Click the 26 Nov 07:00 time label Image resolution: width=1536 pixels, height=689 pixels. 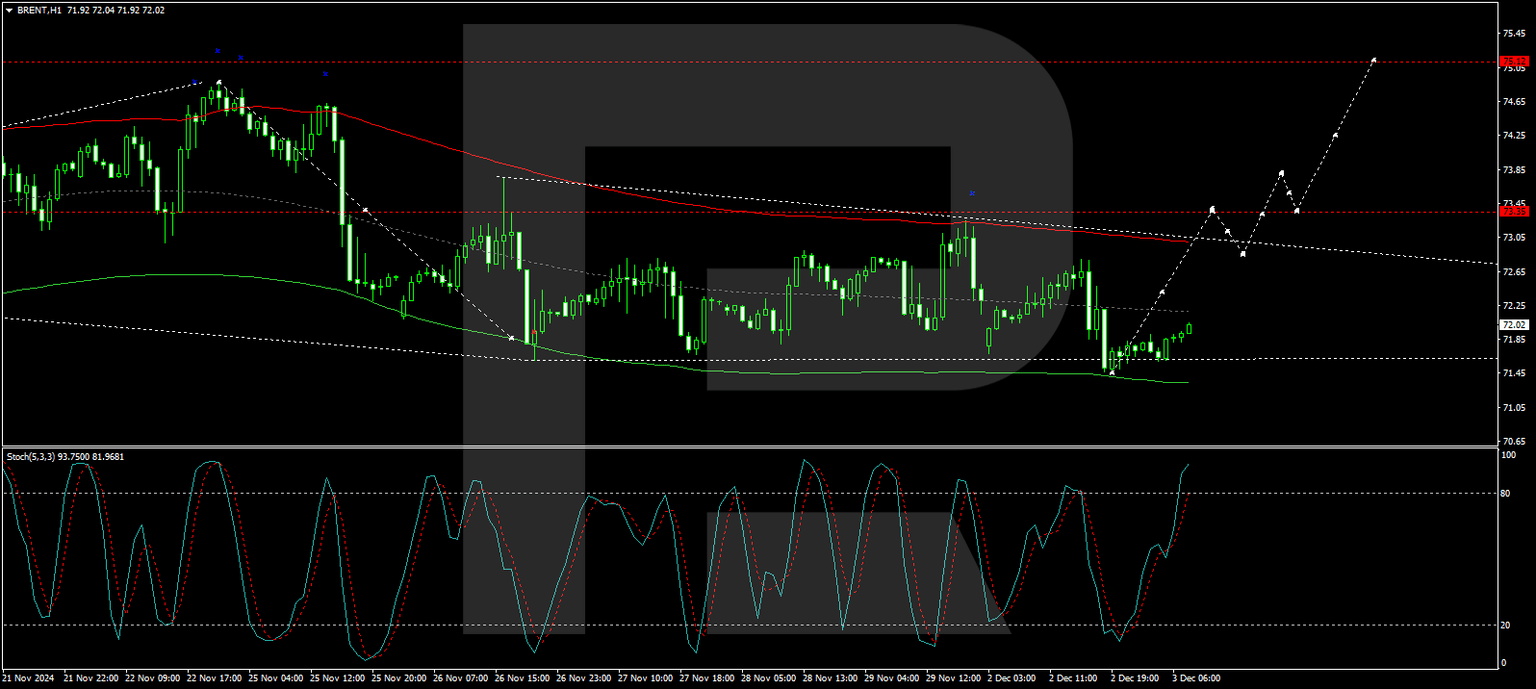461,678
